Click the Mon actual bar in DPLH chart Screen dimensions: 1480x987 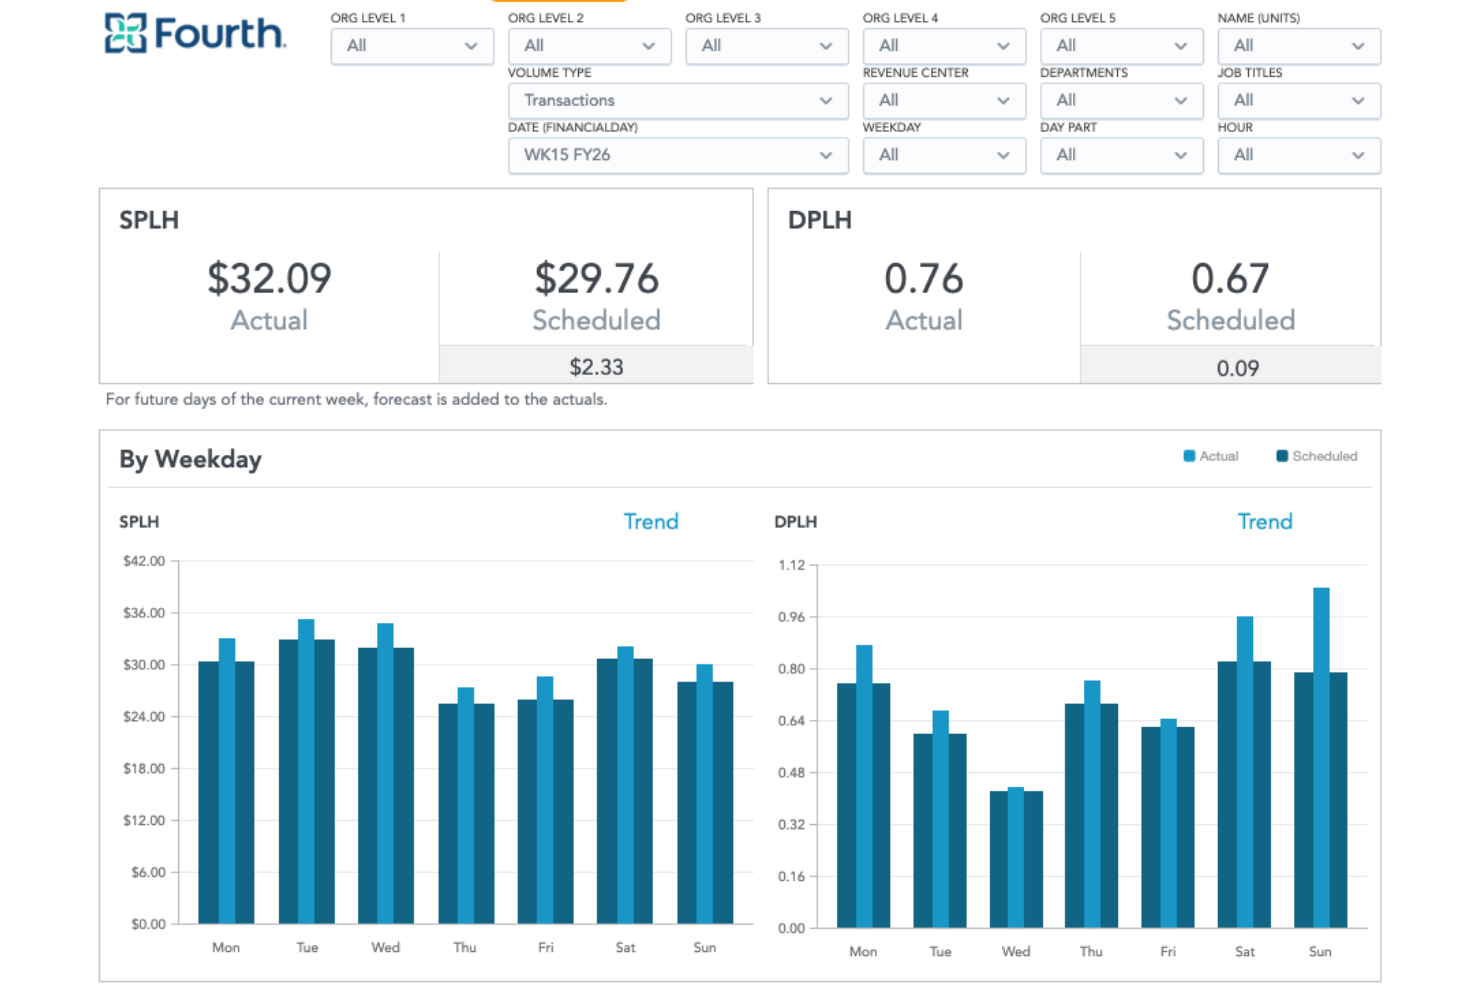864,786
